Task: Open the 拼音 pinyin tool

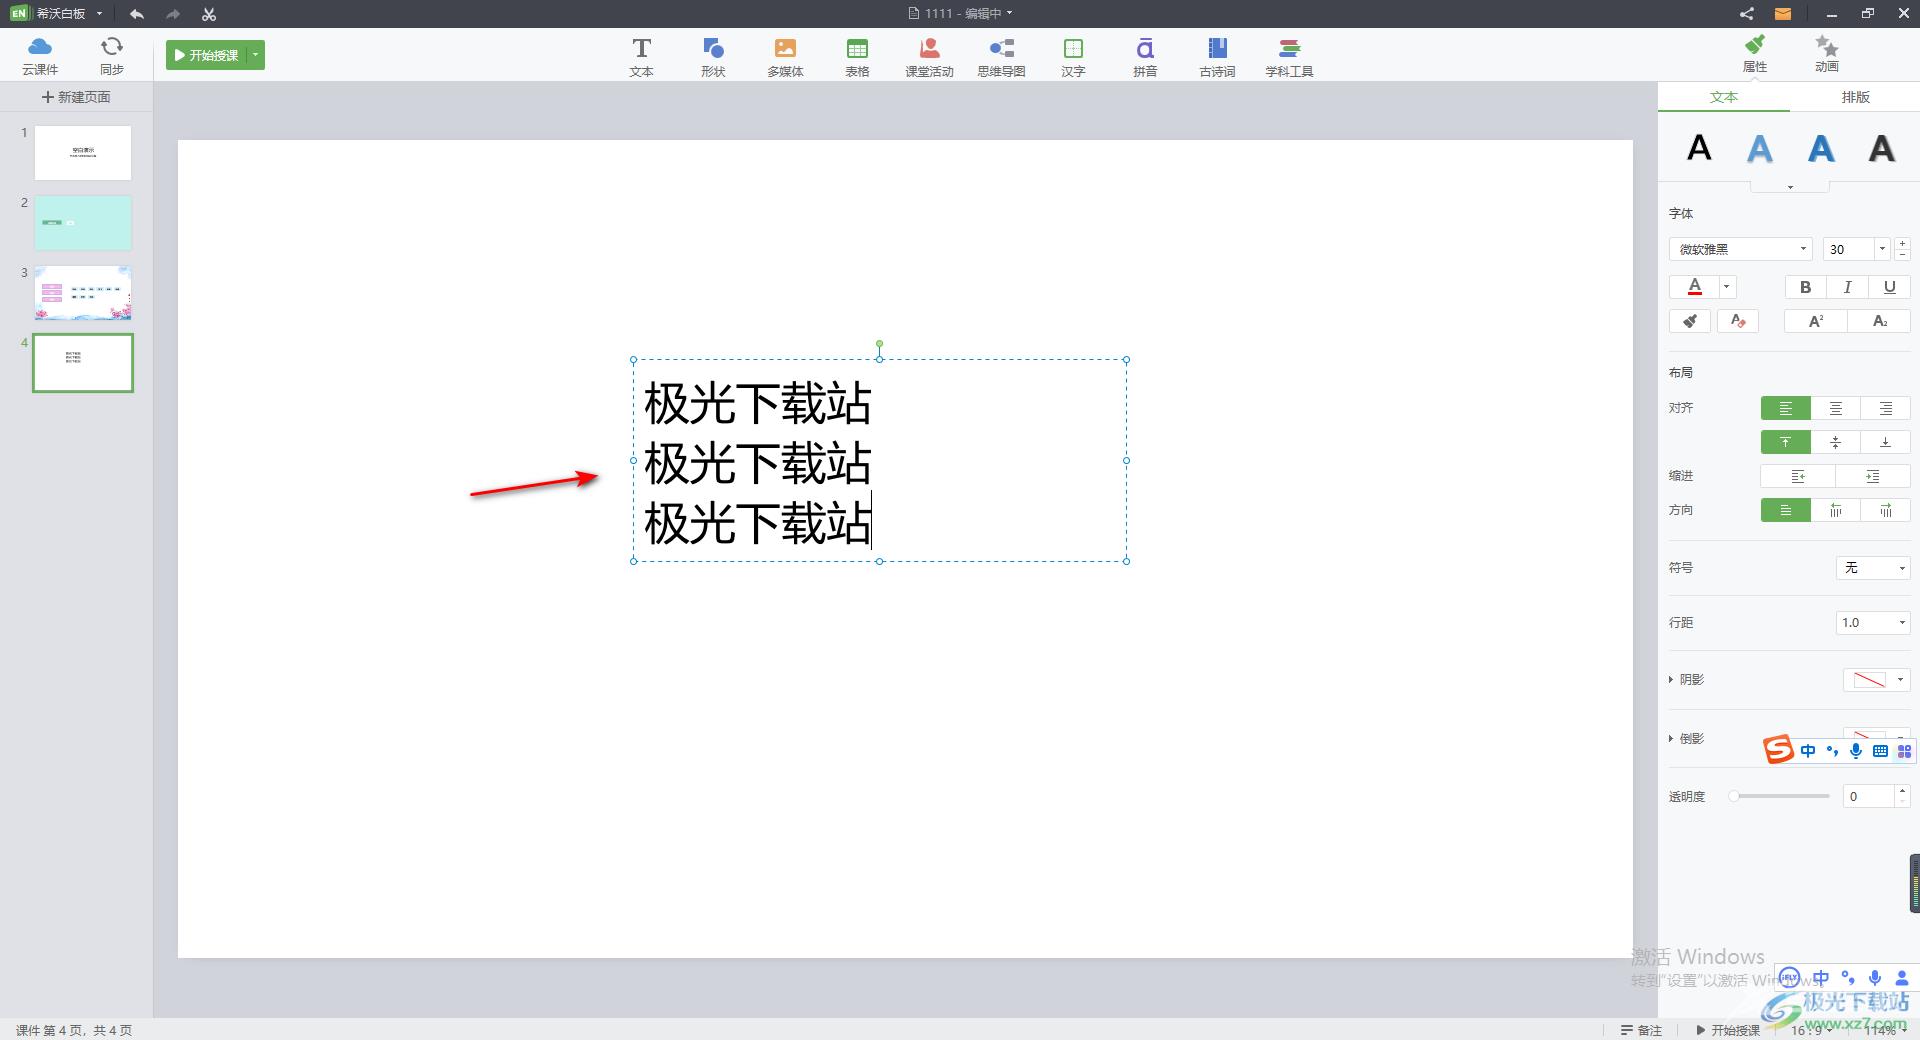Action: click(x=1145, y=57)
